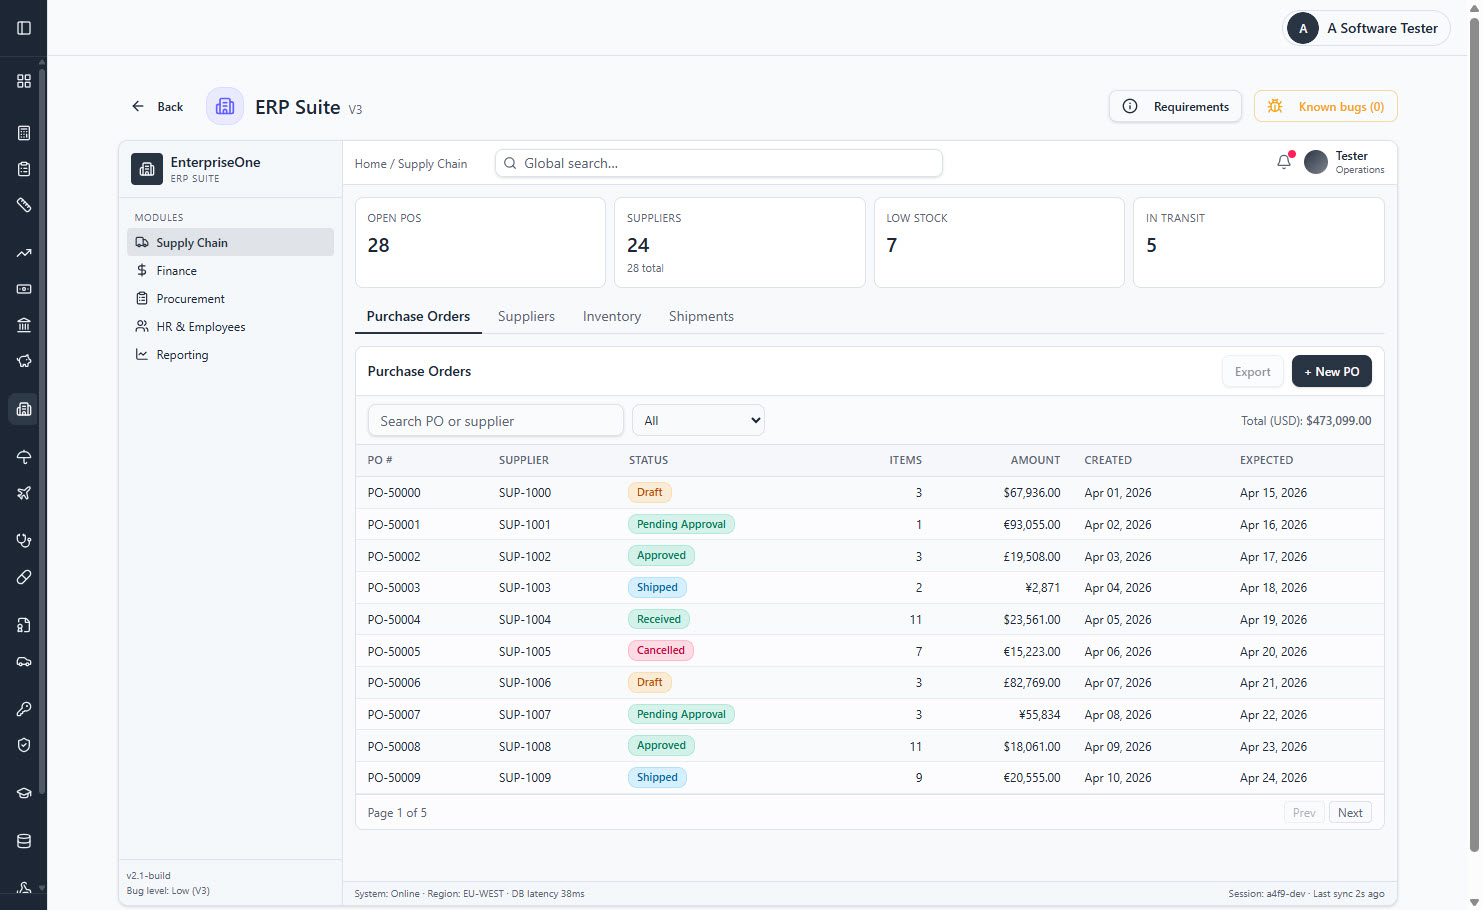Go to Next page of purchase orders
The width and height of the screenshot is (1482, 910).
point(1350,812)
